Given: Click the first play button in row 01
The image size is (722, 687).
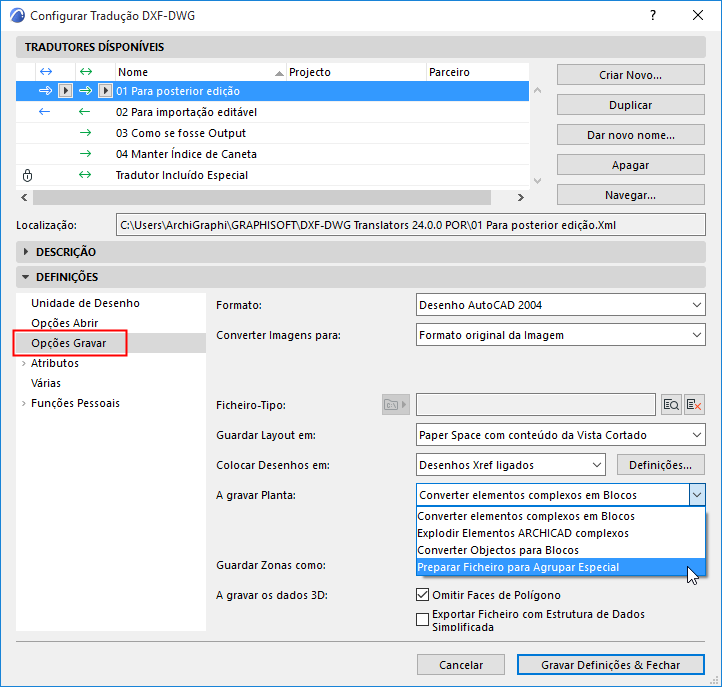Looking at the screenshot, I should tap(65, 91).
